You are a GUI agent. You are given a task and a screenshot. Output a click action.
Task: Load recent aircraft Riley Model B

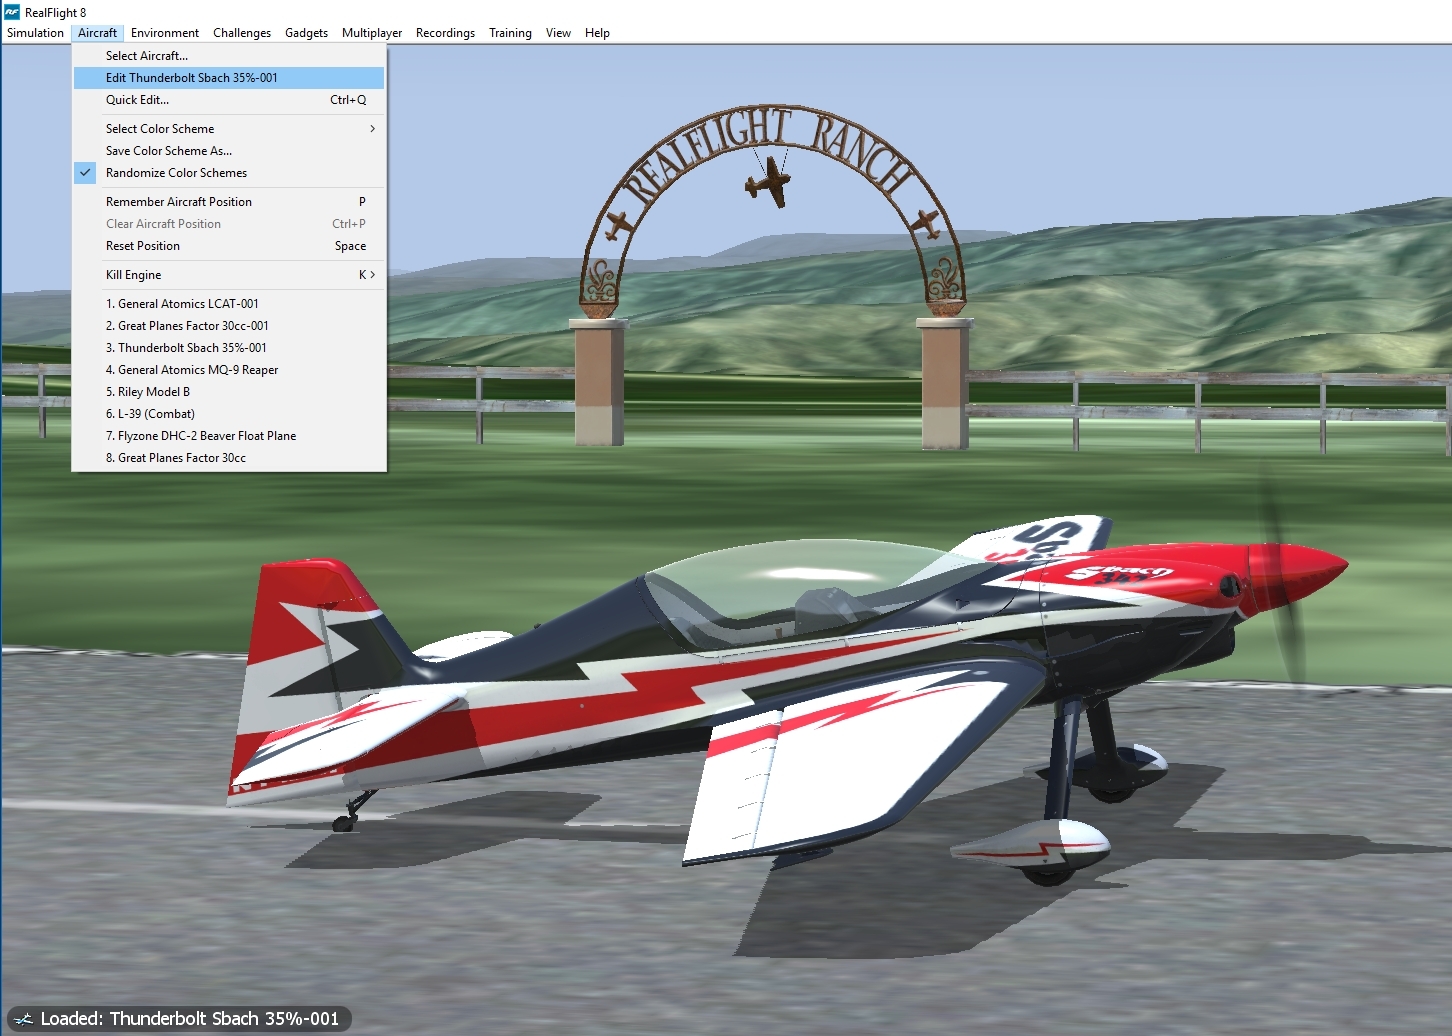pos(229,392)
